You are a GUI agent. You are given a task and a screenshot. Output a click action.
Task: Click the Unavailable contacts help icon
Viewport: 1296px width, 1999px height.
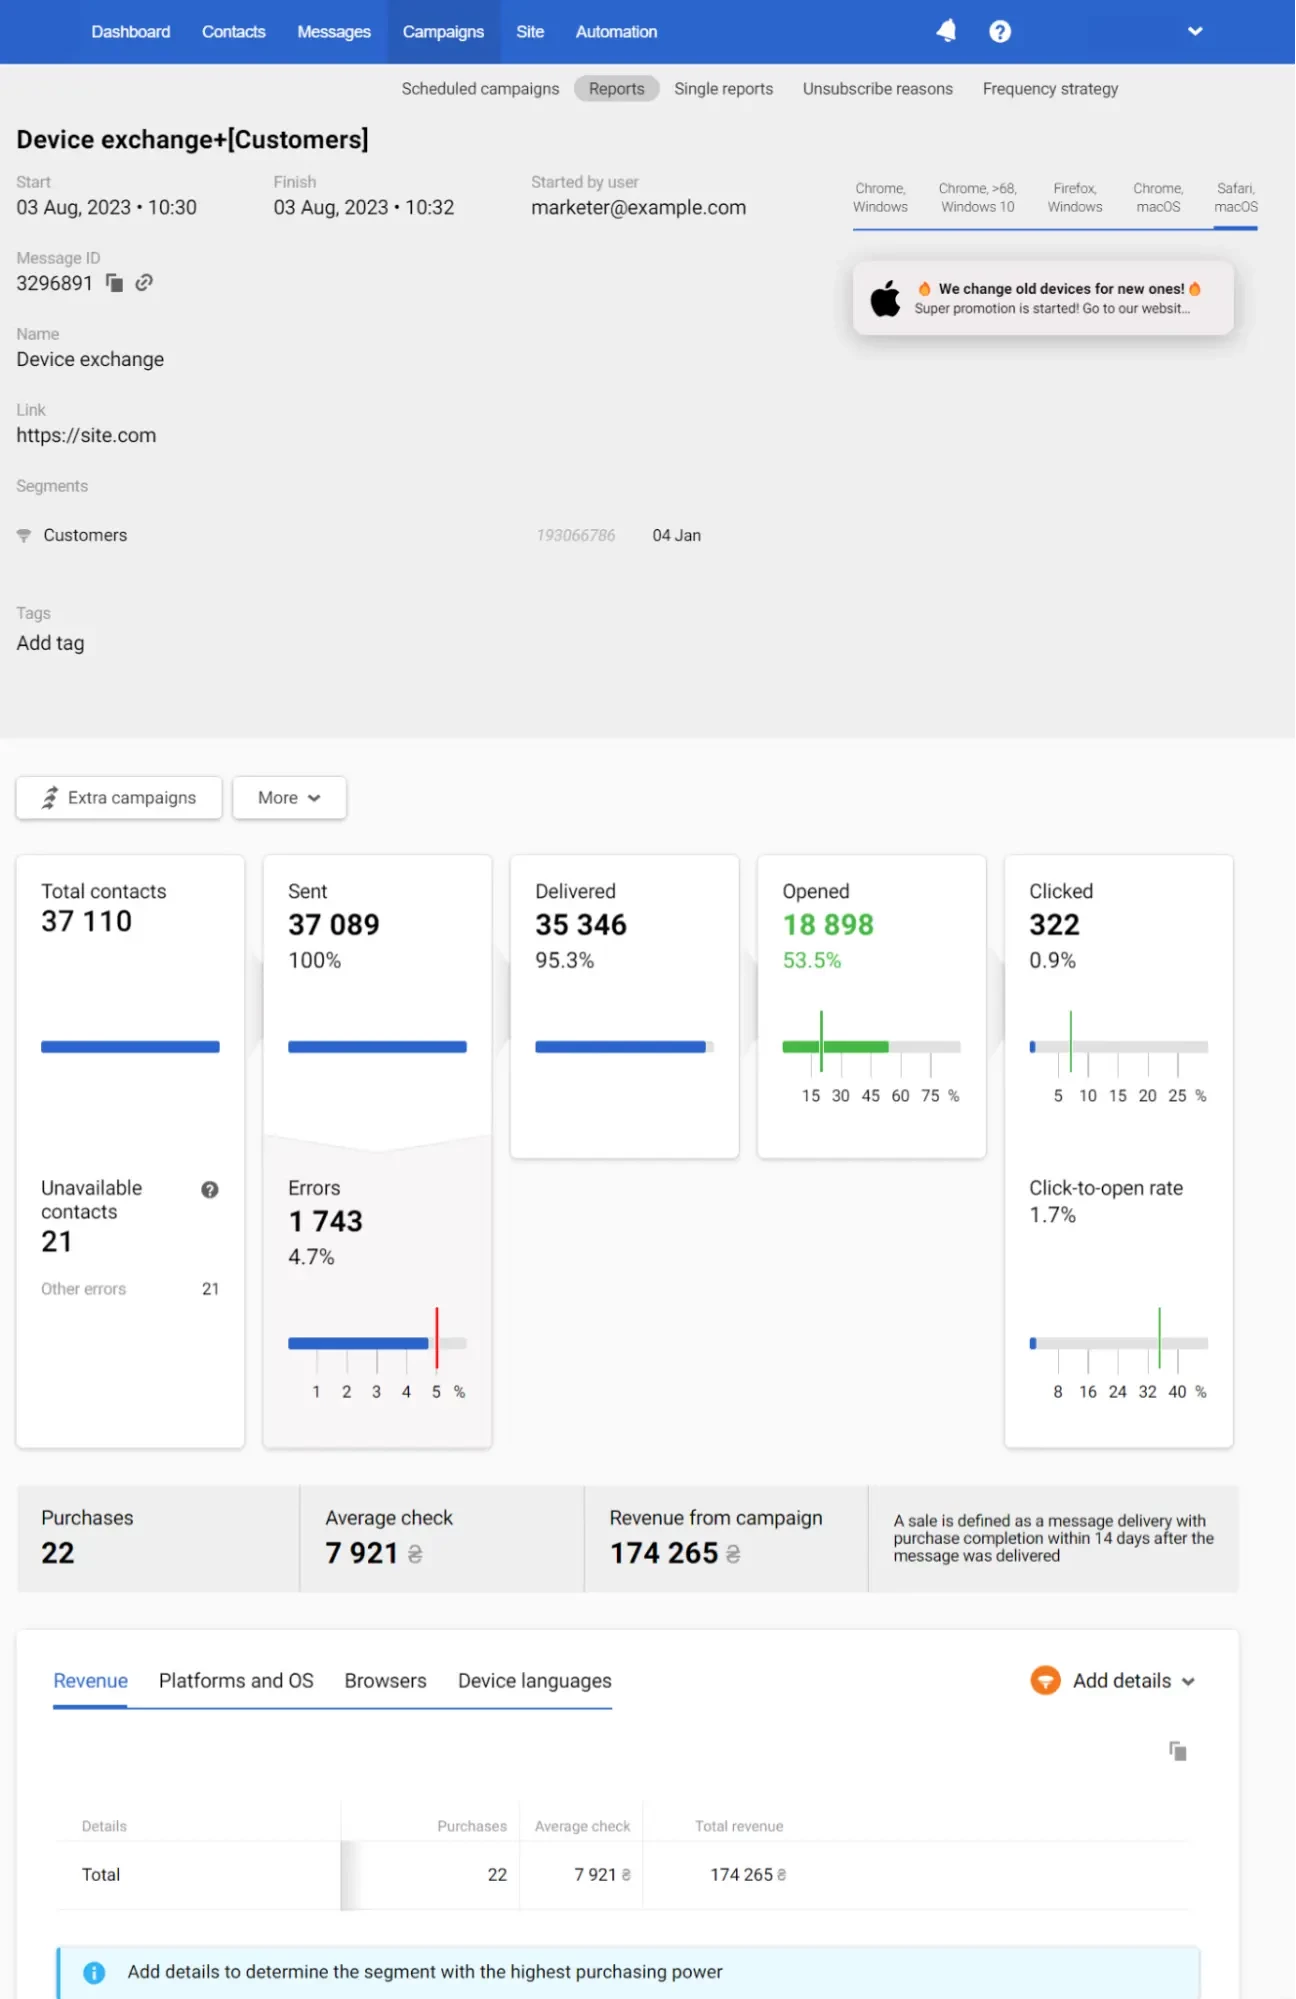click(210, 1190)
